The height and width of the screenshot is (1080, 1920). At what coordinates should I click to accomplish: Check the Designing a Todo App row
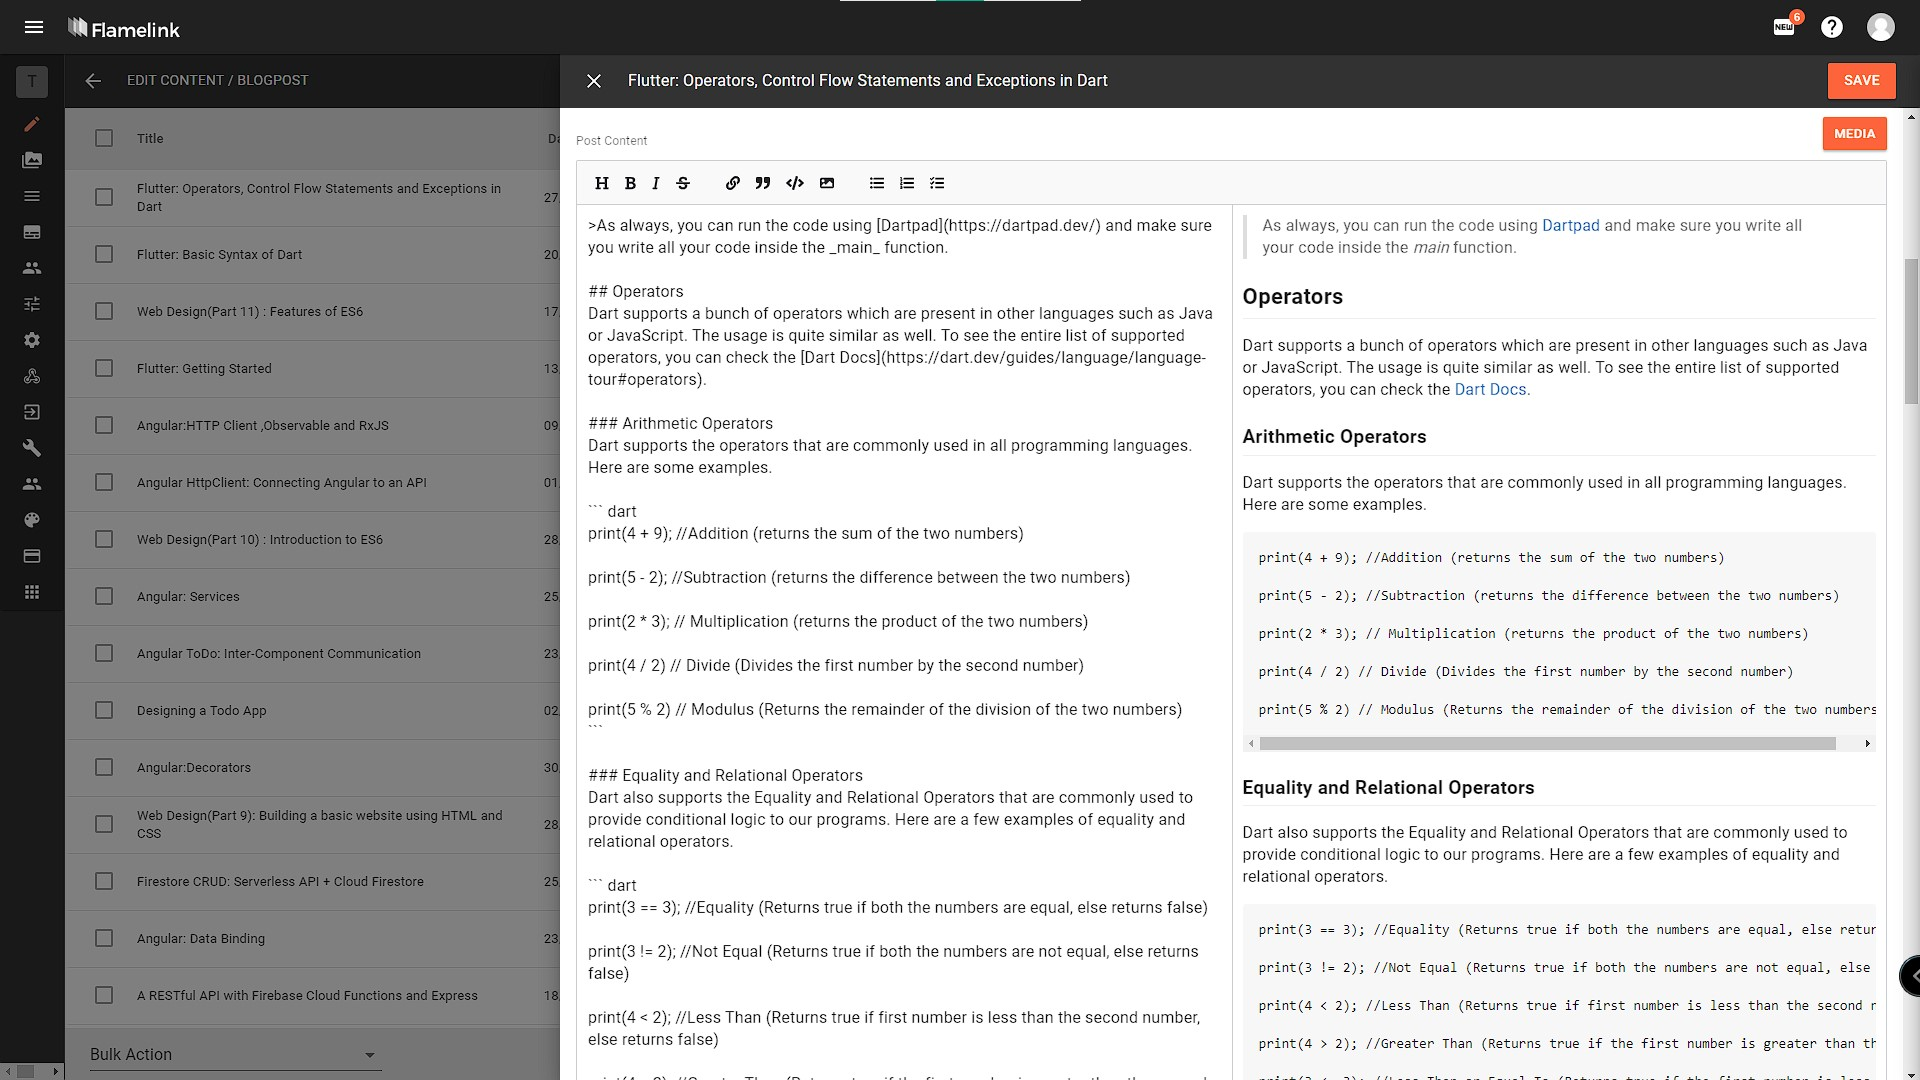click(104, 709)
